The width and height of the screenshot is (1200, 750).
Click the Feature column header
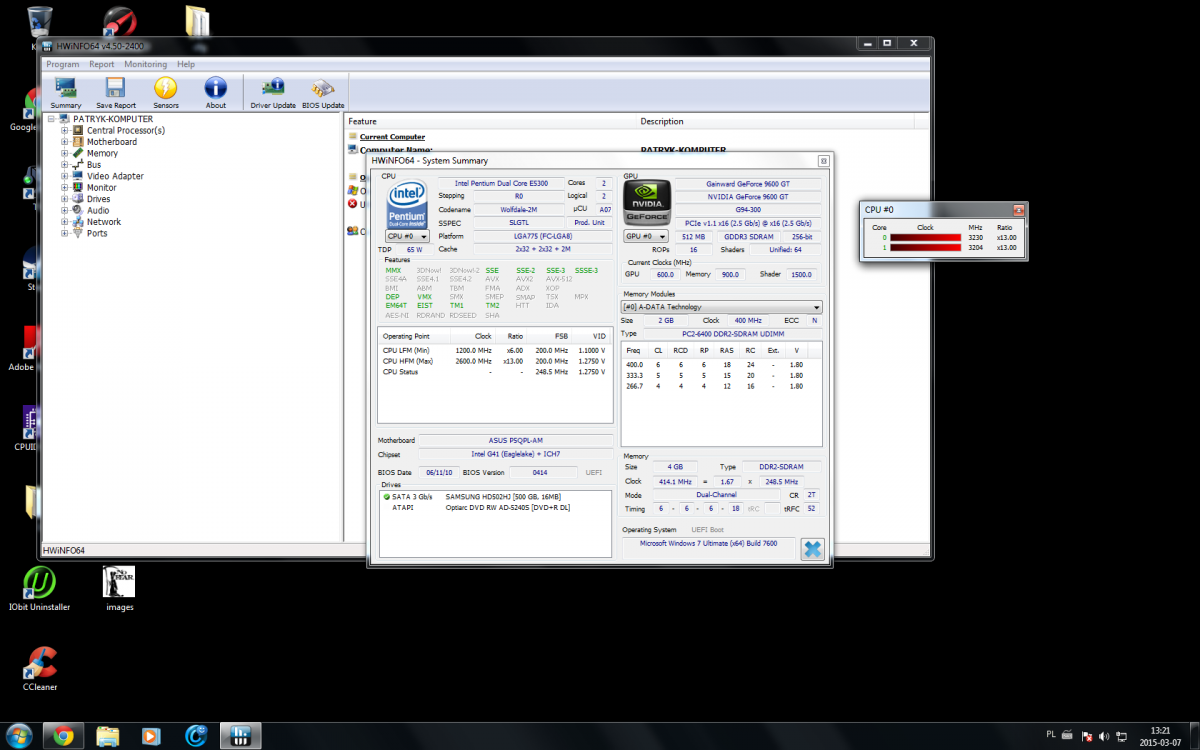click(491, 121)
